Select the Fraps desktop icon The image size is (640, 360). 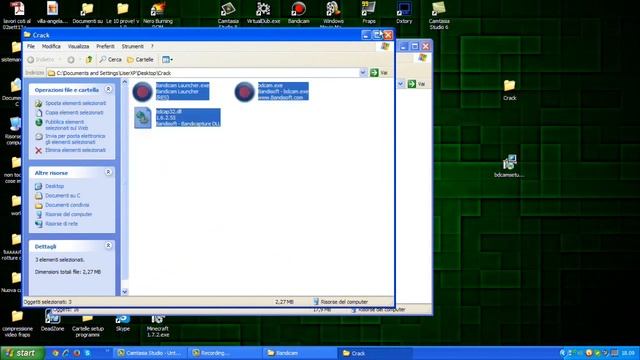point(369,13)
